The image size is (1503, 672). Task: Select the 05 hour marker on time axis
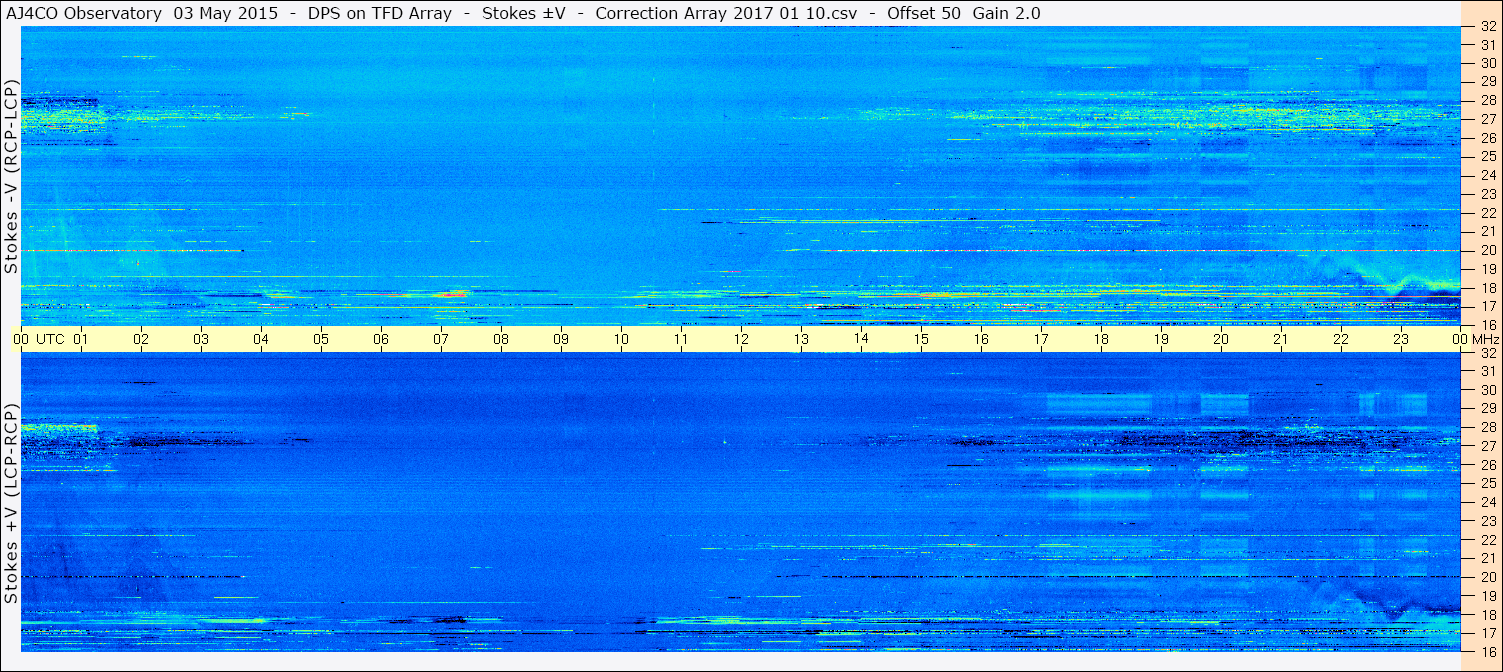tap(321, 339)
